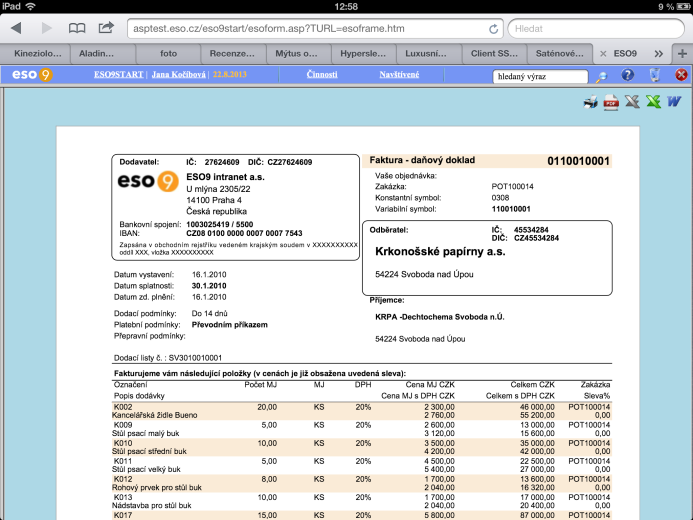The image size is (693, 520).
Task: Click variabilní symbol 110010001
Action: coord(511,209)
